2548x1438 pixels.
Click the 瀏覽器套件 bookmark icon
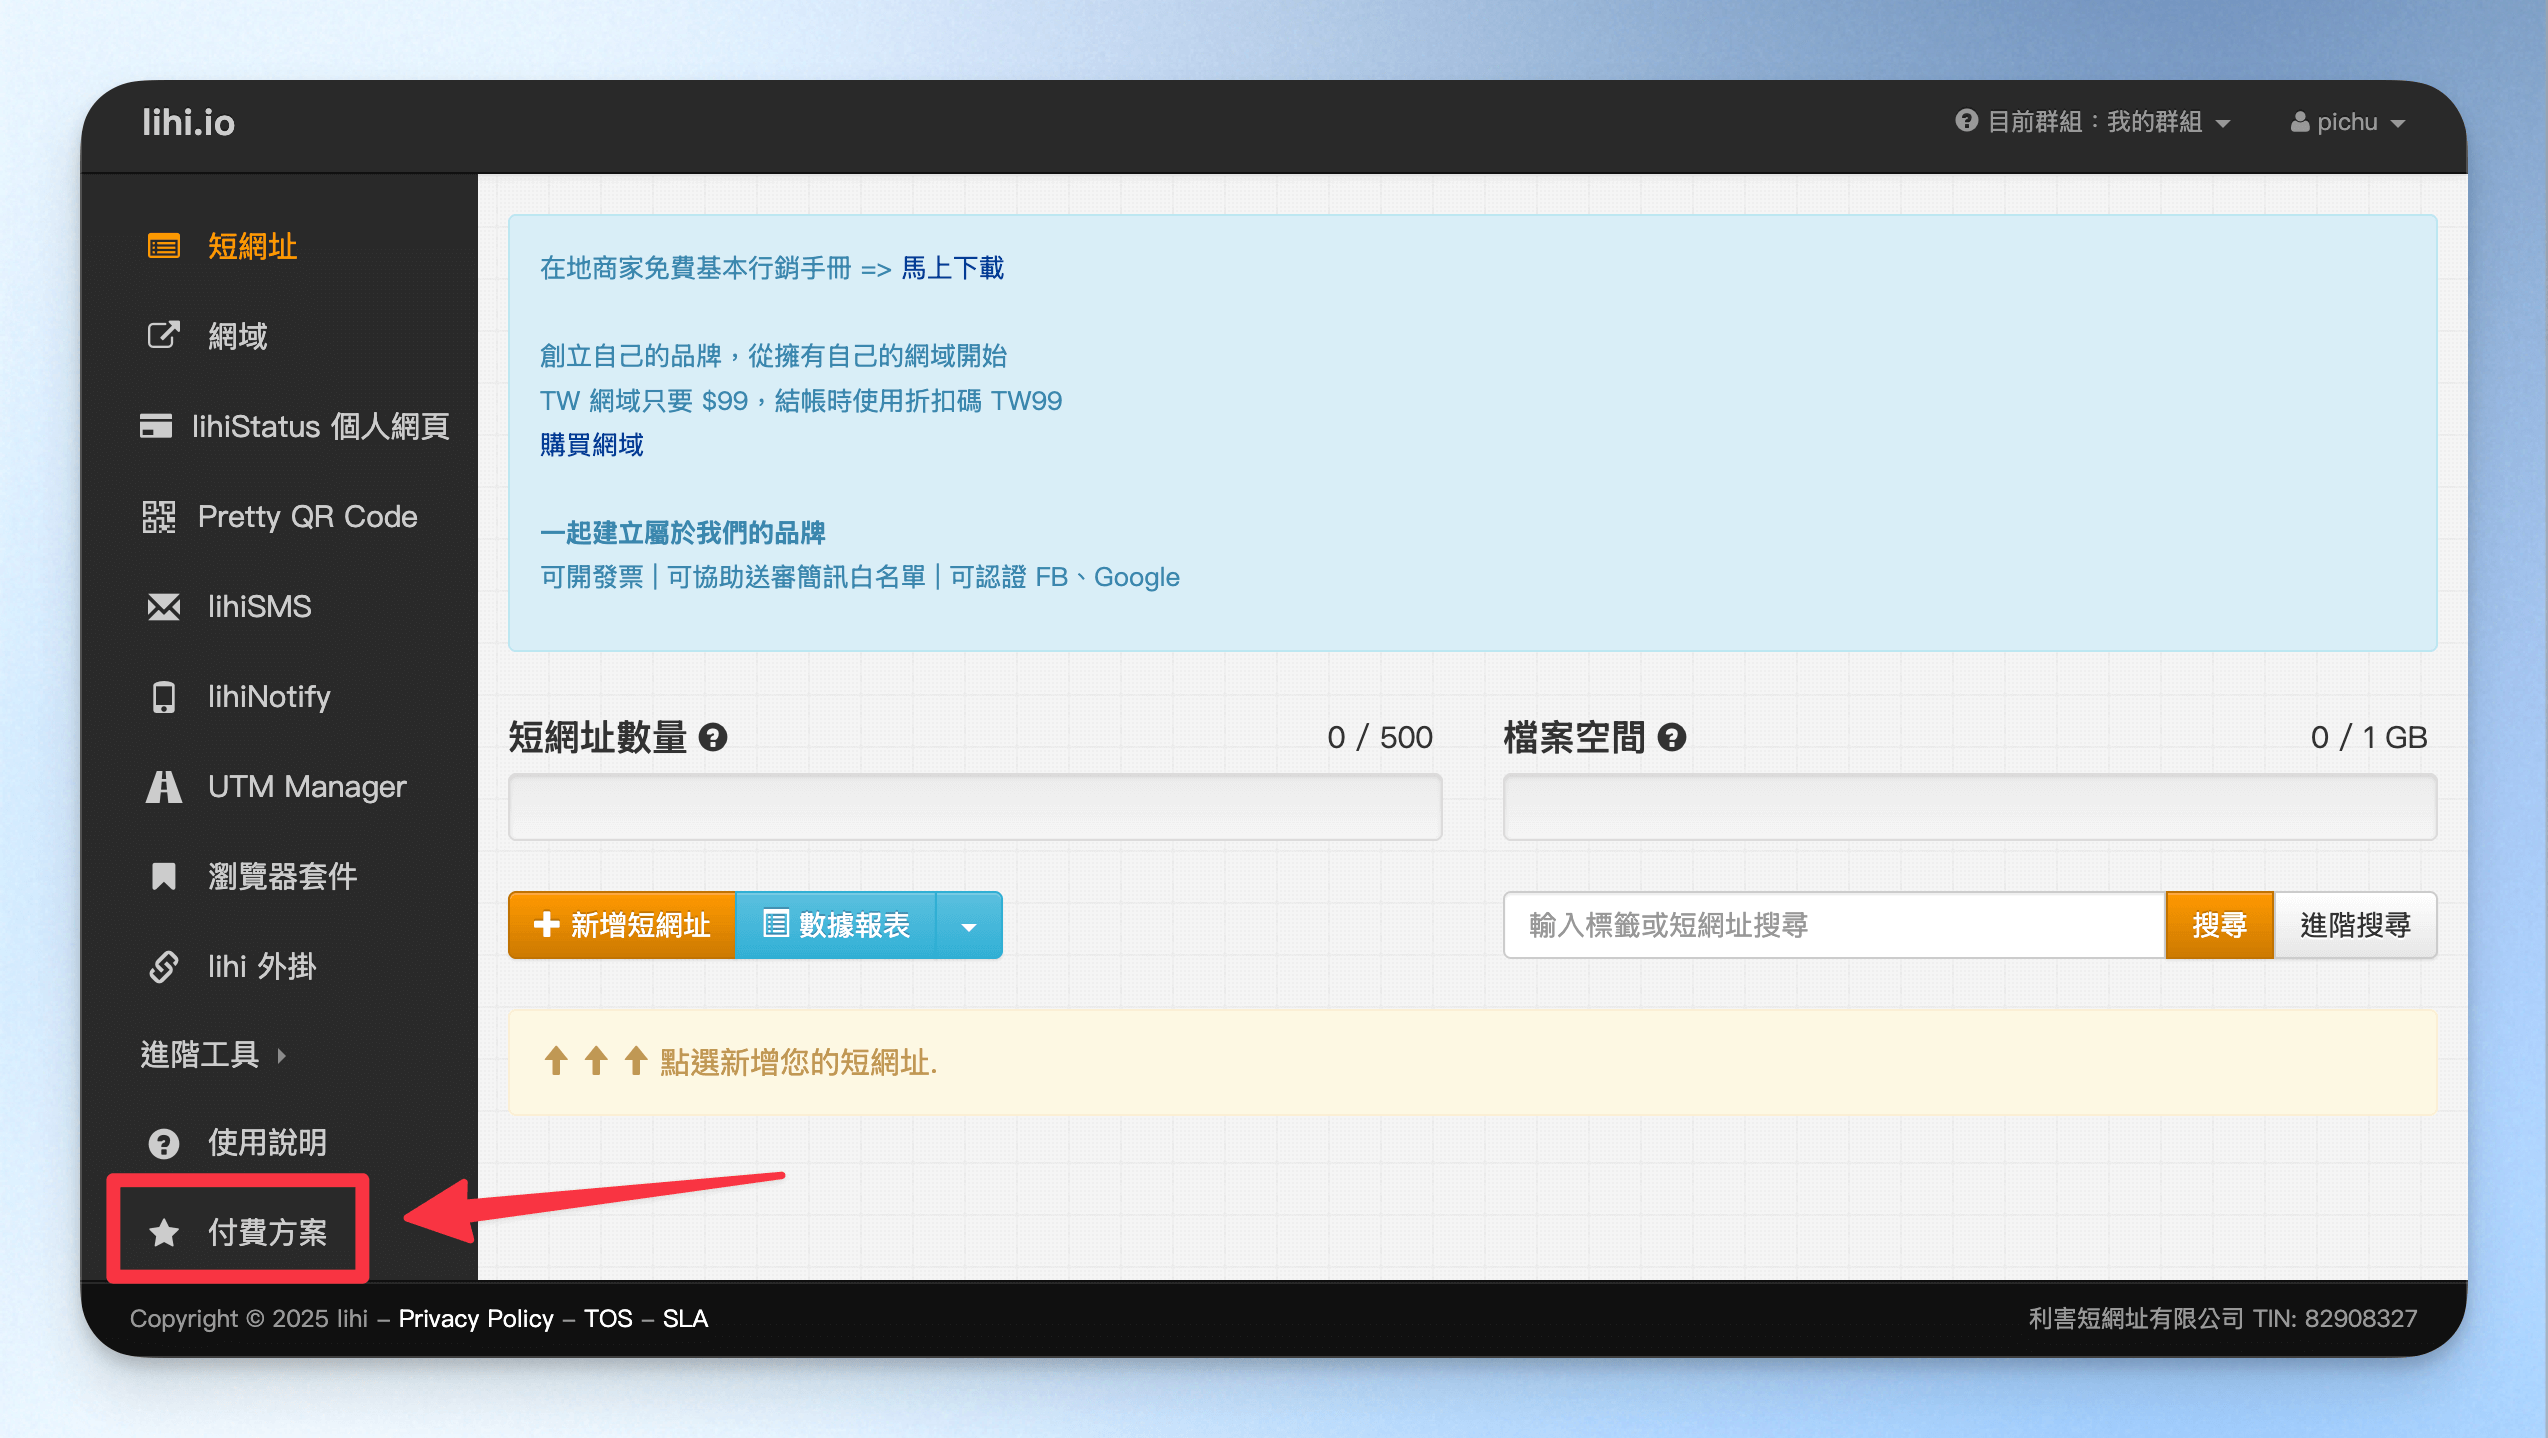tap(163, 877)
